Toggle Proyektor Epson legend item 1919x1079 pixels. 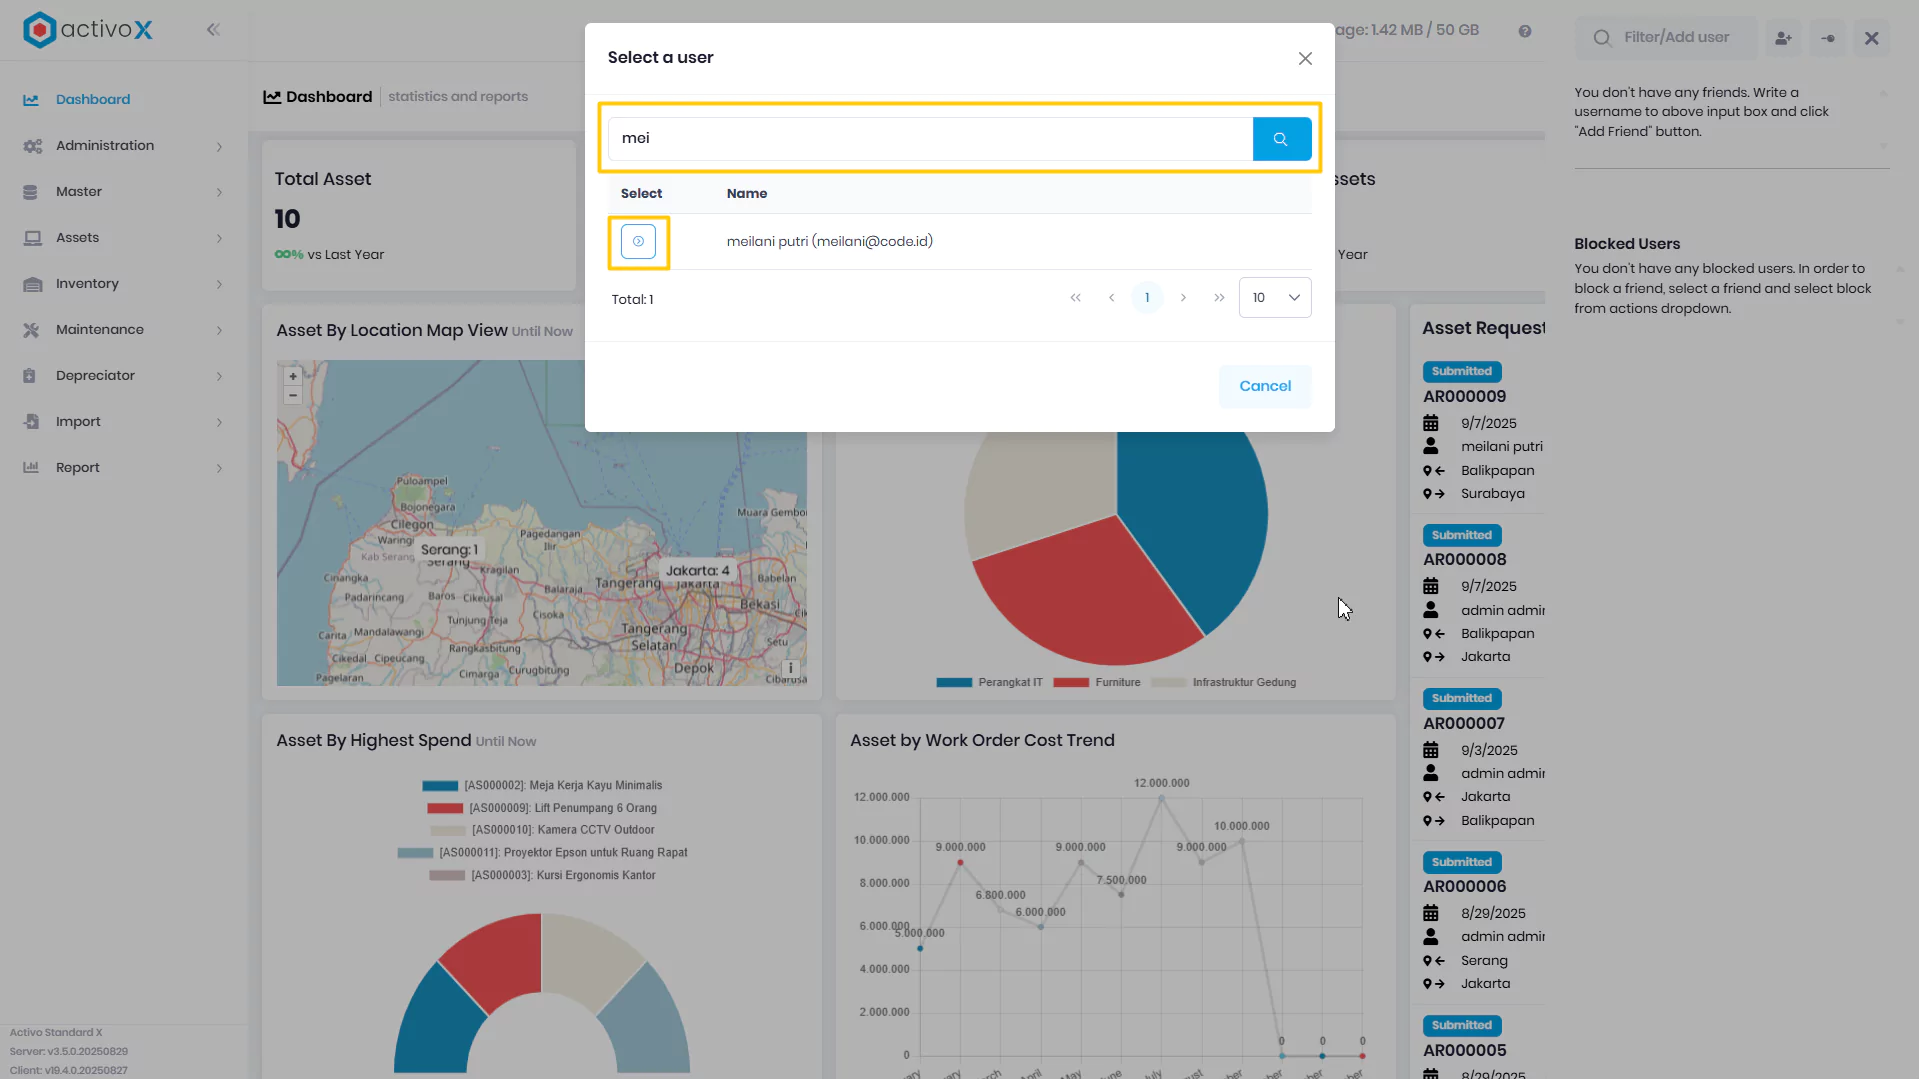pyautogui.click(x=542, y=853)
